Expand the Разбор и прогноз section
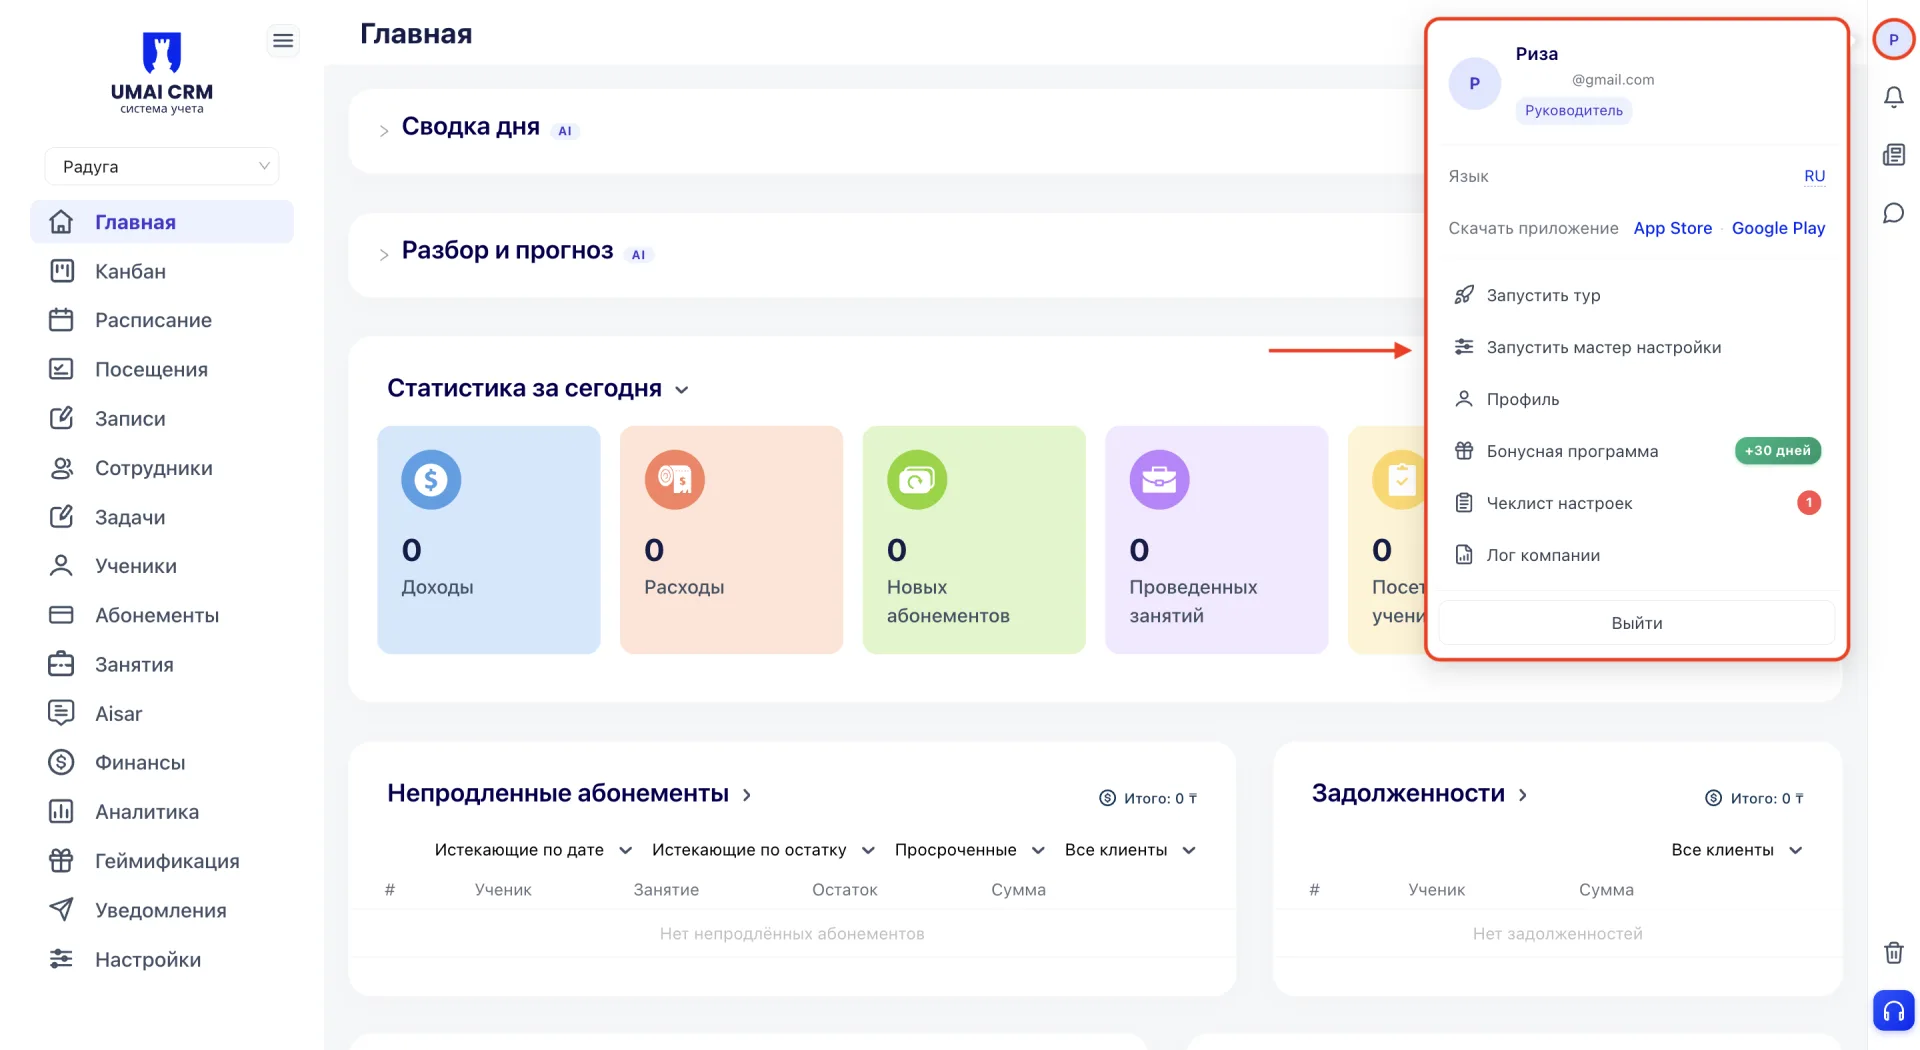 click(384, 255)
